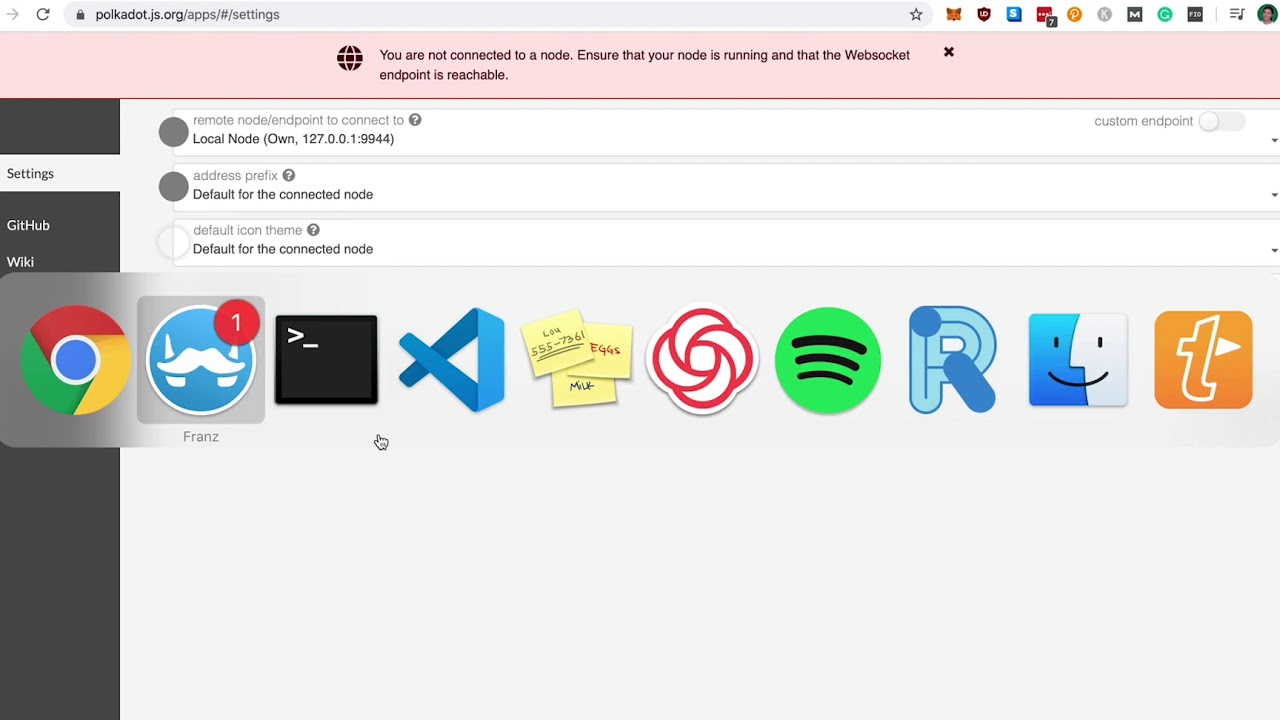Click the FIO extension icon
The height and width of the screenshot is (720, 1280).
click(x=1195, y=14)
